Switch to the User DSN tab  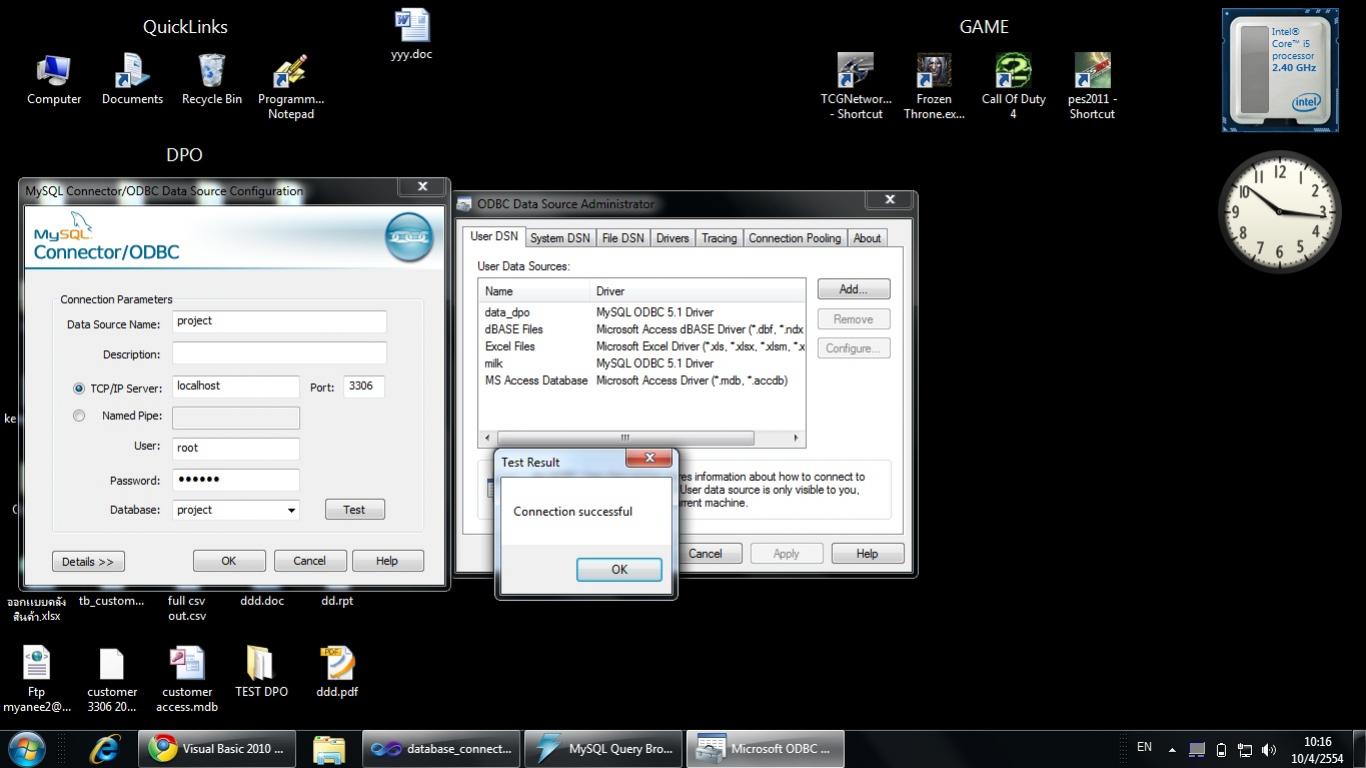pyautogui.click(x=494, y=237)
